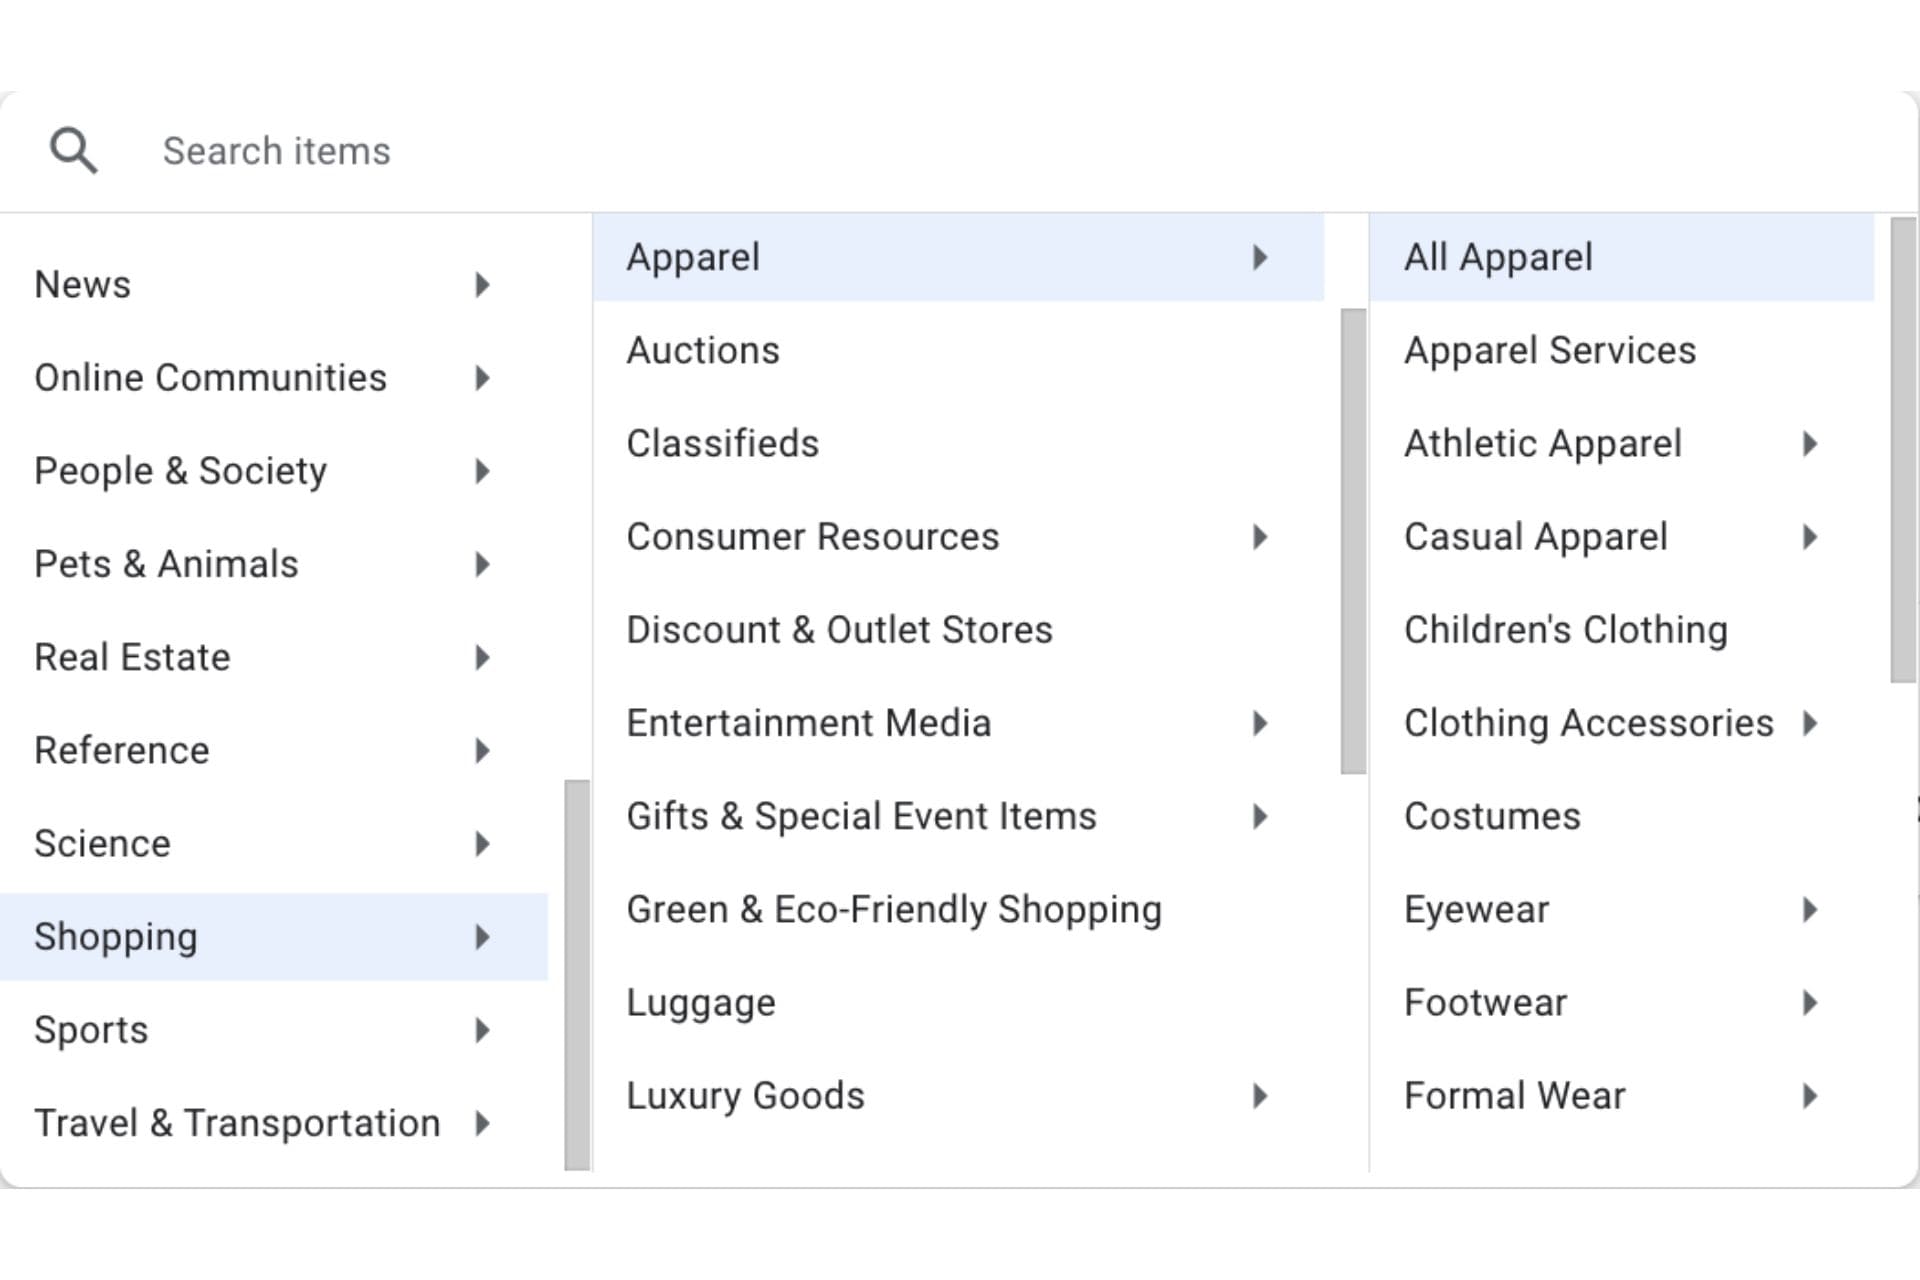Screen dimensions: 1920x1280
Task: Select the Real Estate category
Action: point(132,657)
